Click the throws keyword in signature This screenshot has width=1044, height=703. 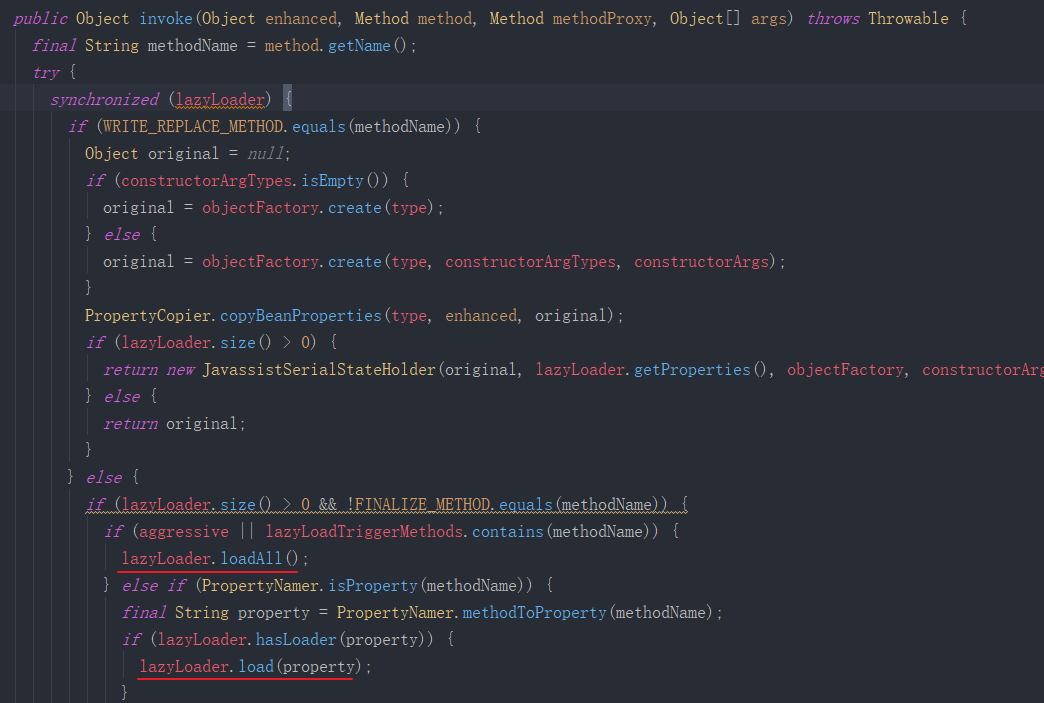tap(832, 19)
